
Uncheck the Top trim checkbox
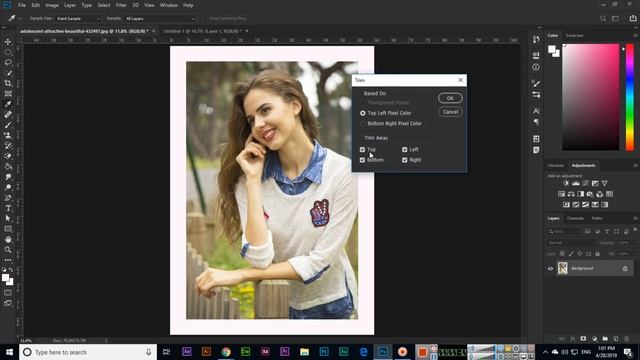(x=362, y=150)
